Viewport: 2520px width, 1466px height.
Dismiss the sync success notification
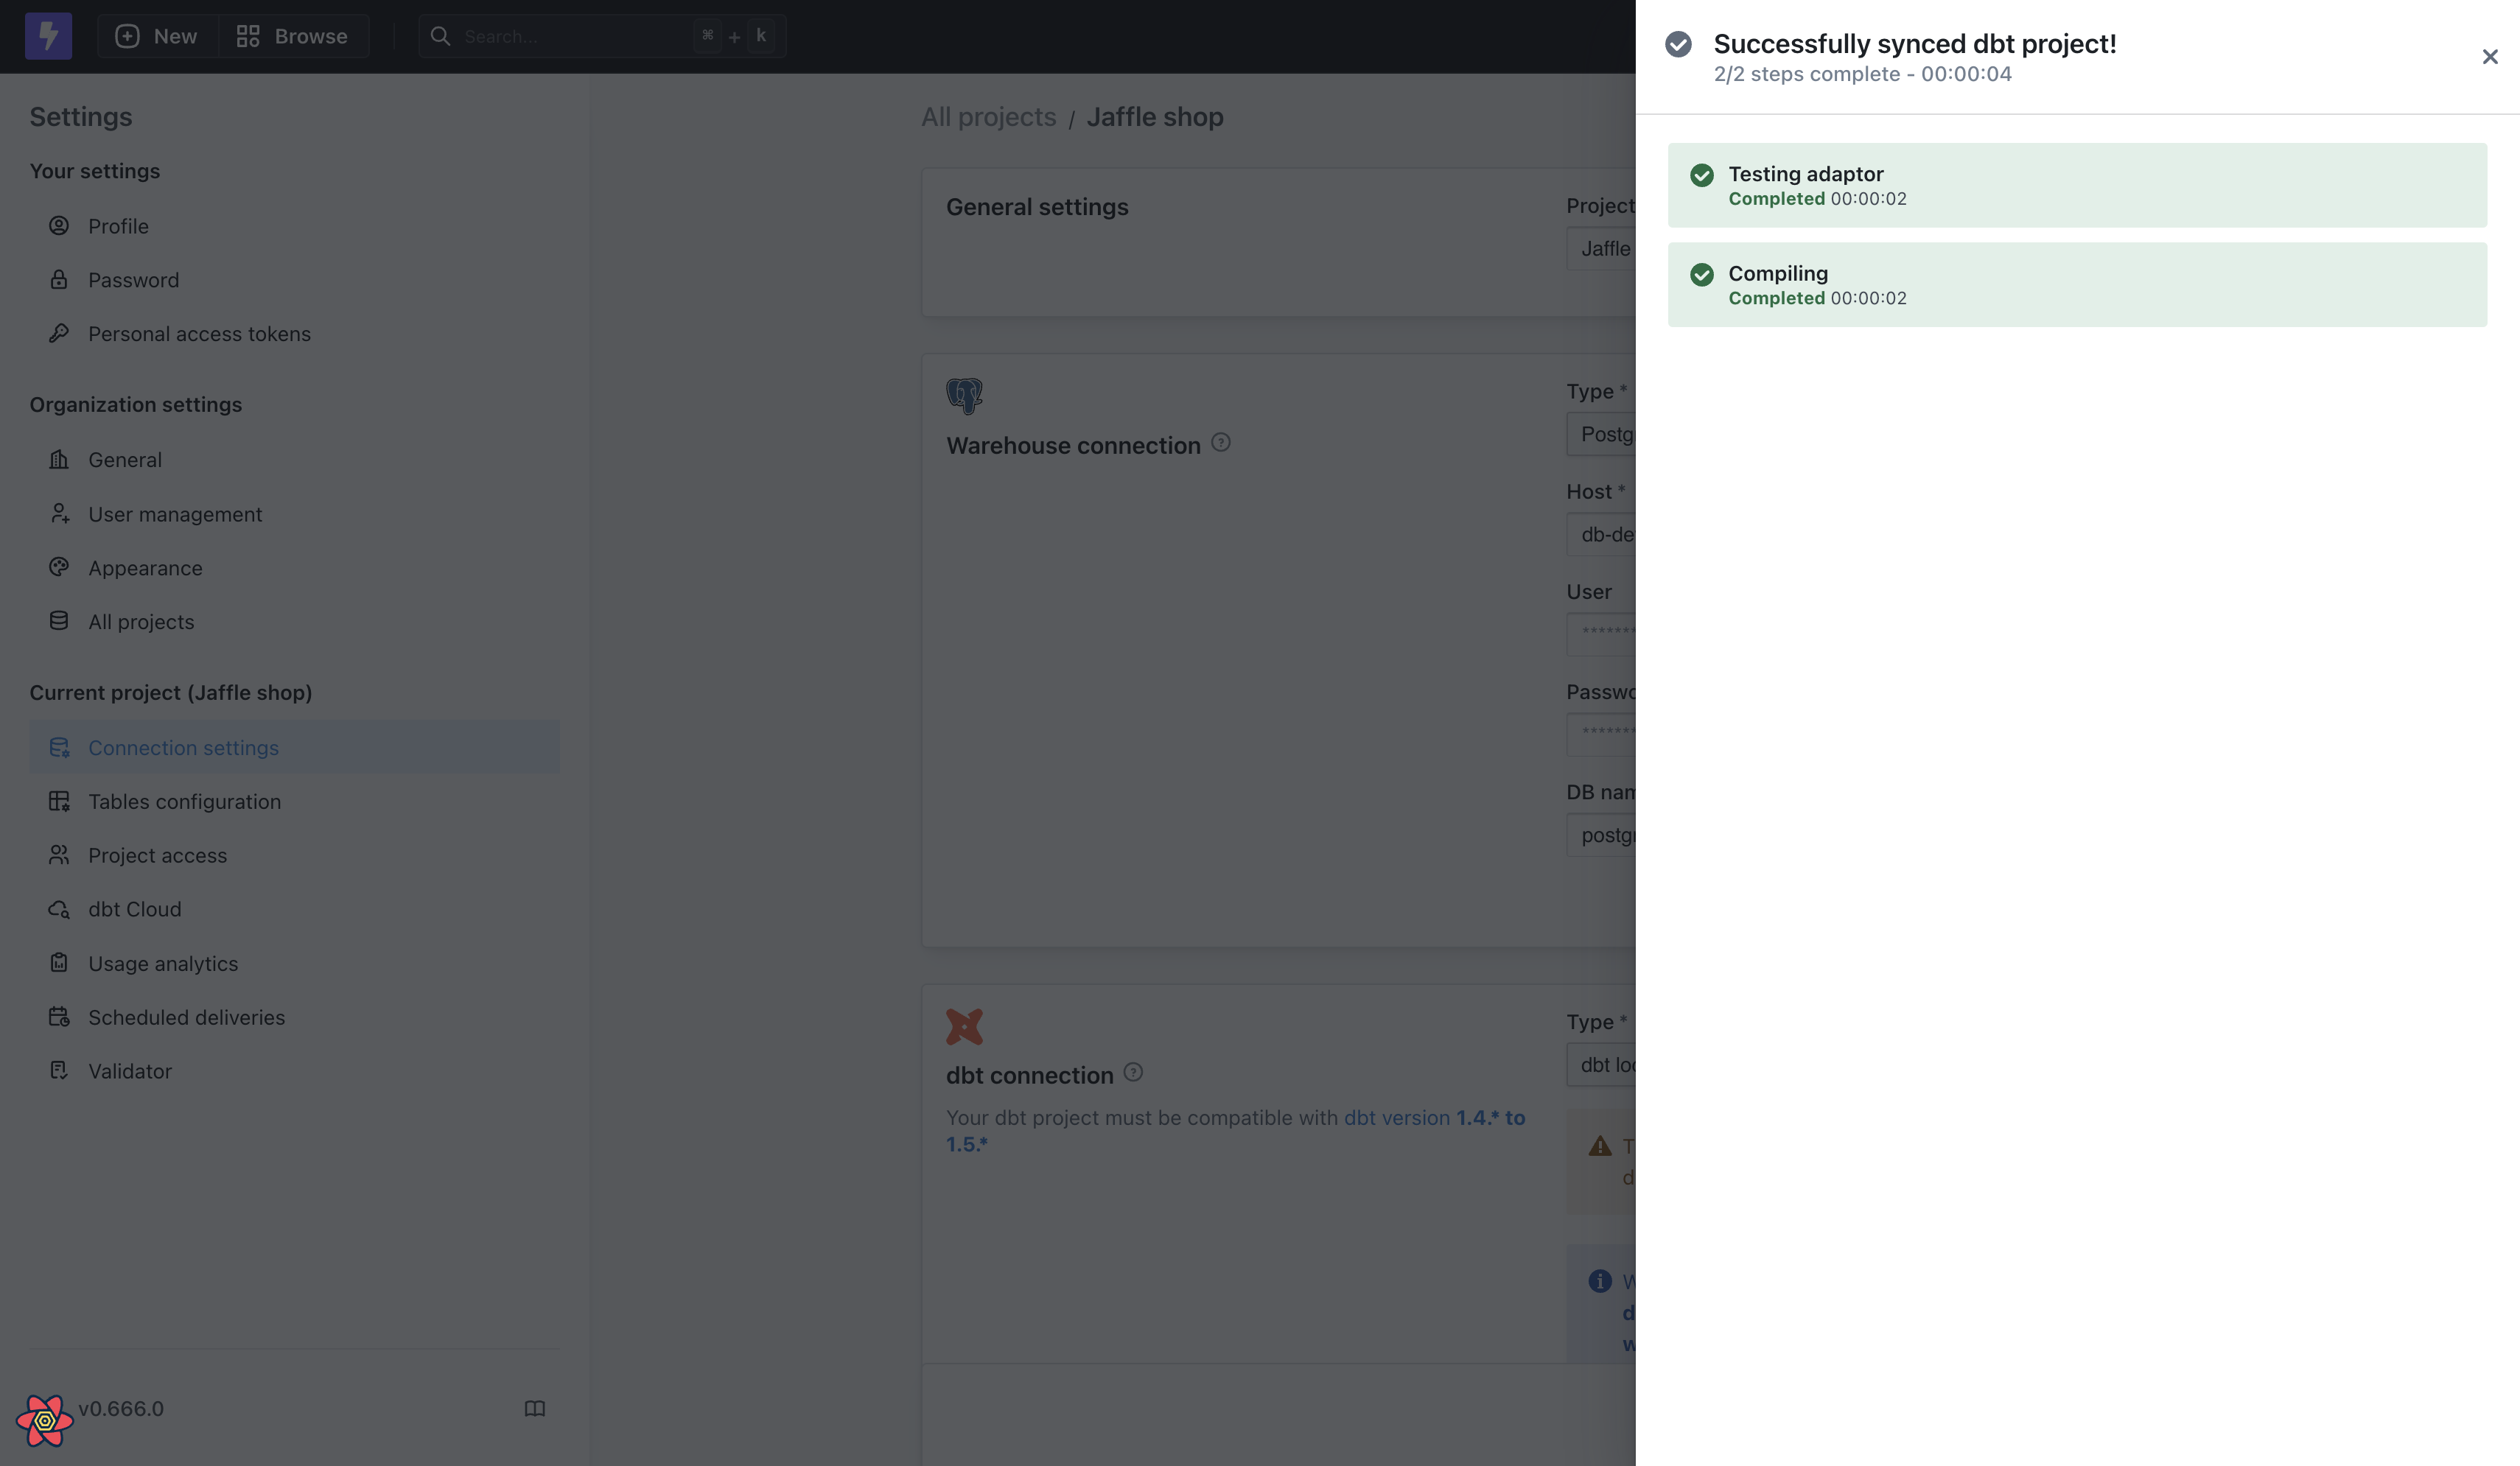pyautogui.click(x=2489, y=57)
